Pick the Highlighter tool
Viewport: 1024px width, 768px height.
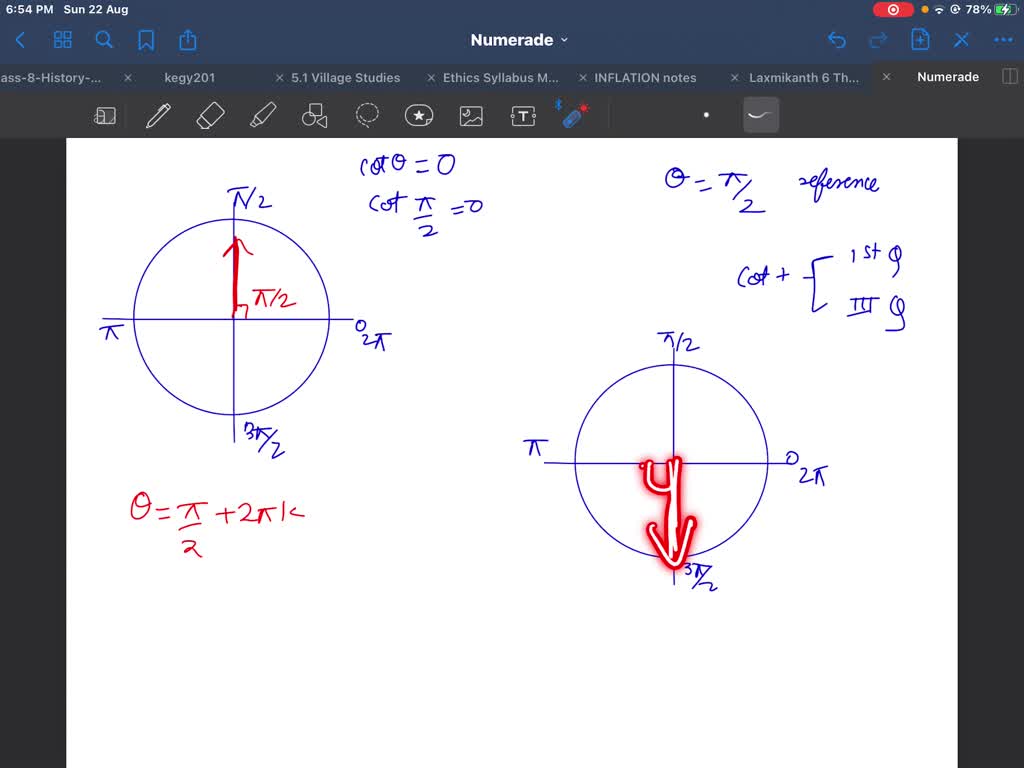[x=262, y=115]
